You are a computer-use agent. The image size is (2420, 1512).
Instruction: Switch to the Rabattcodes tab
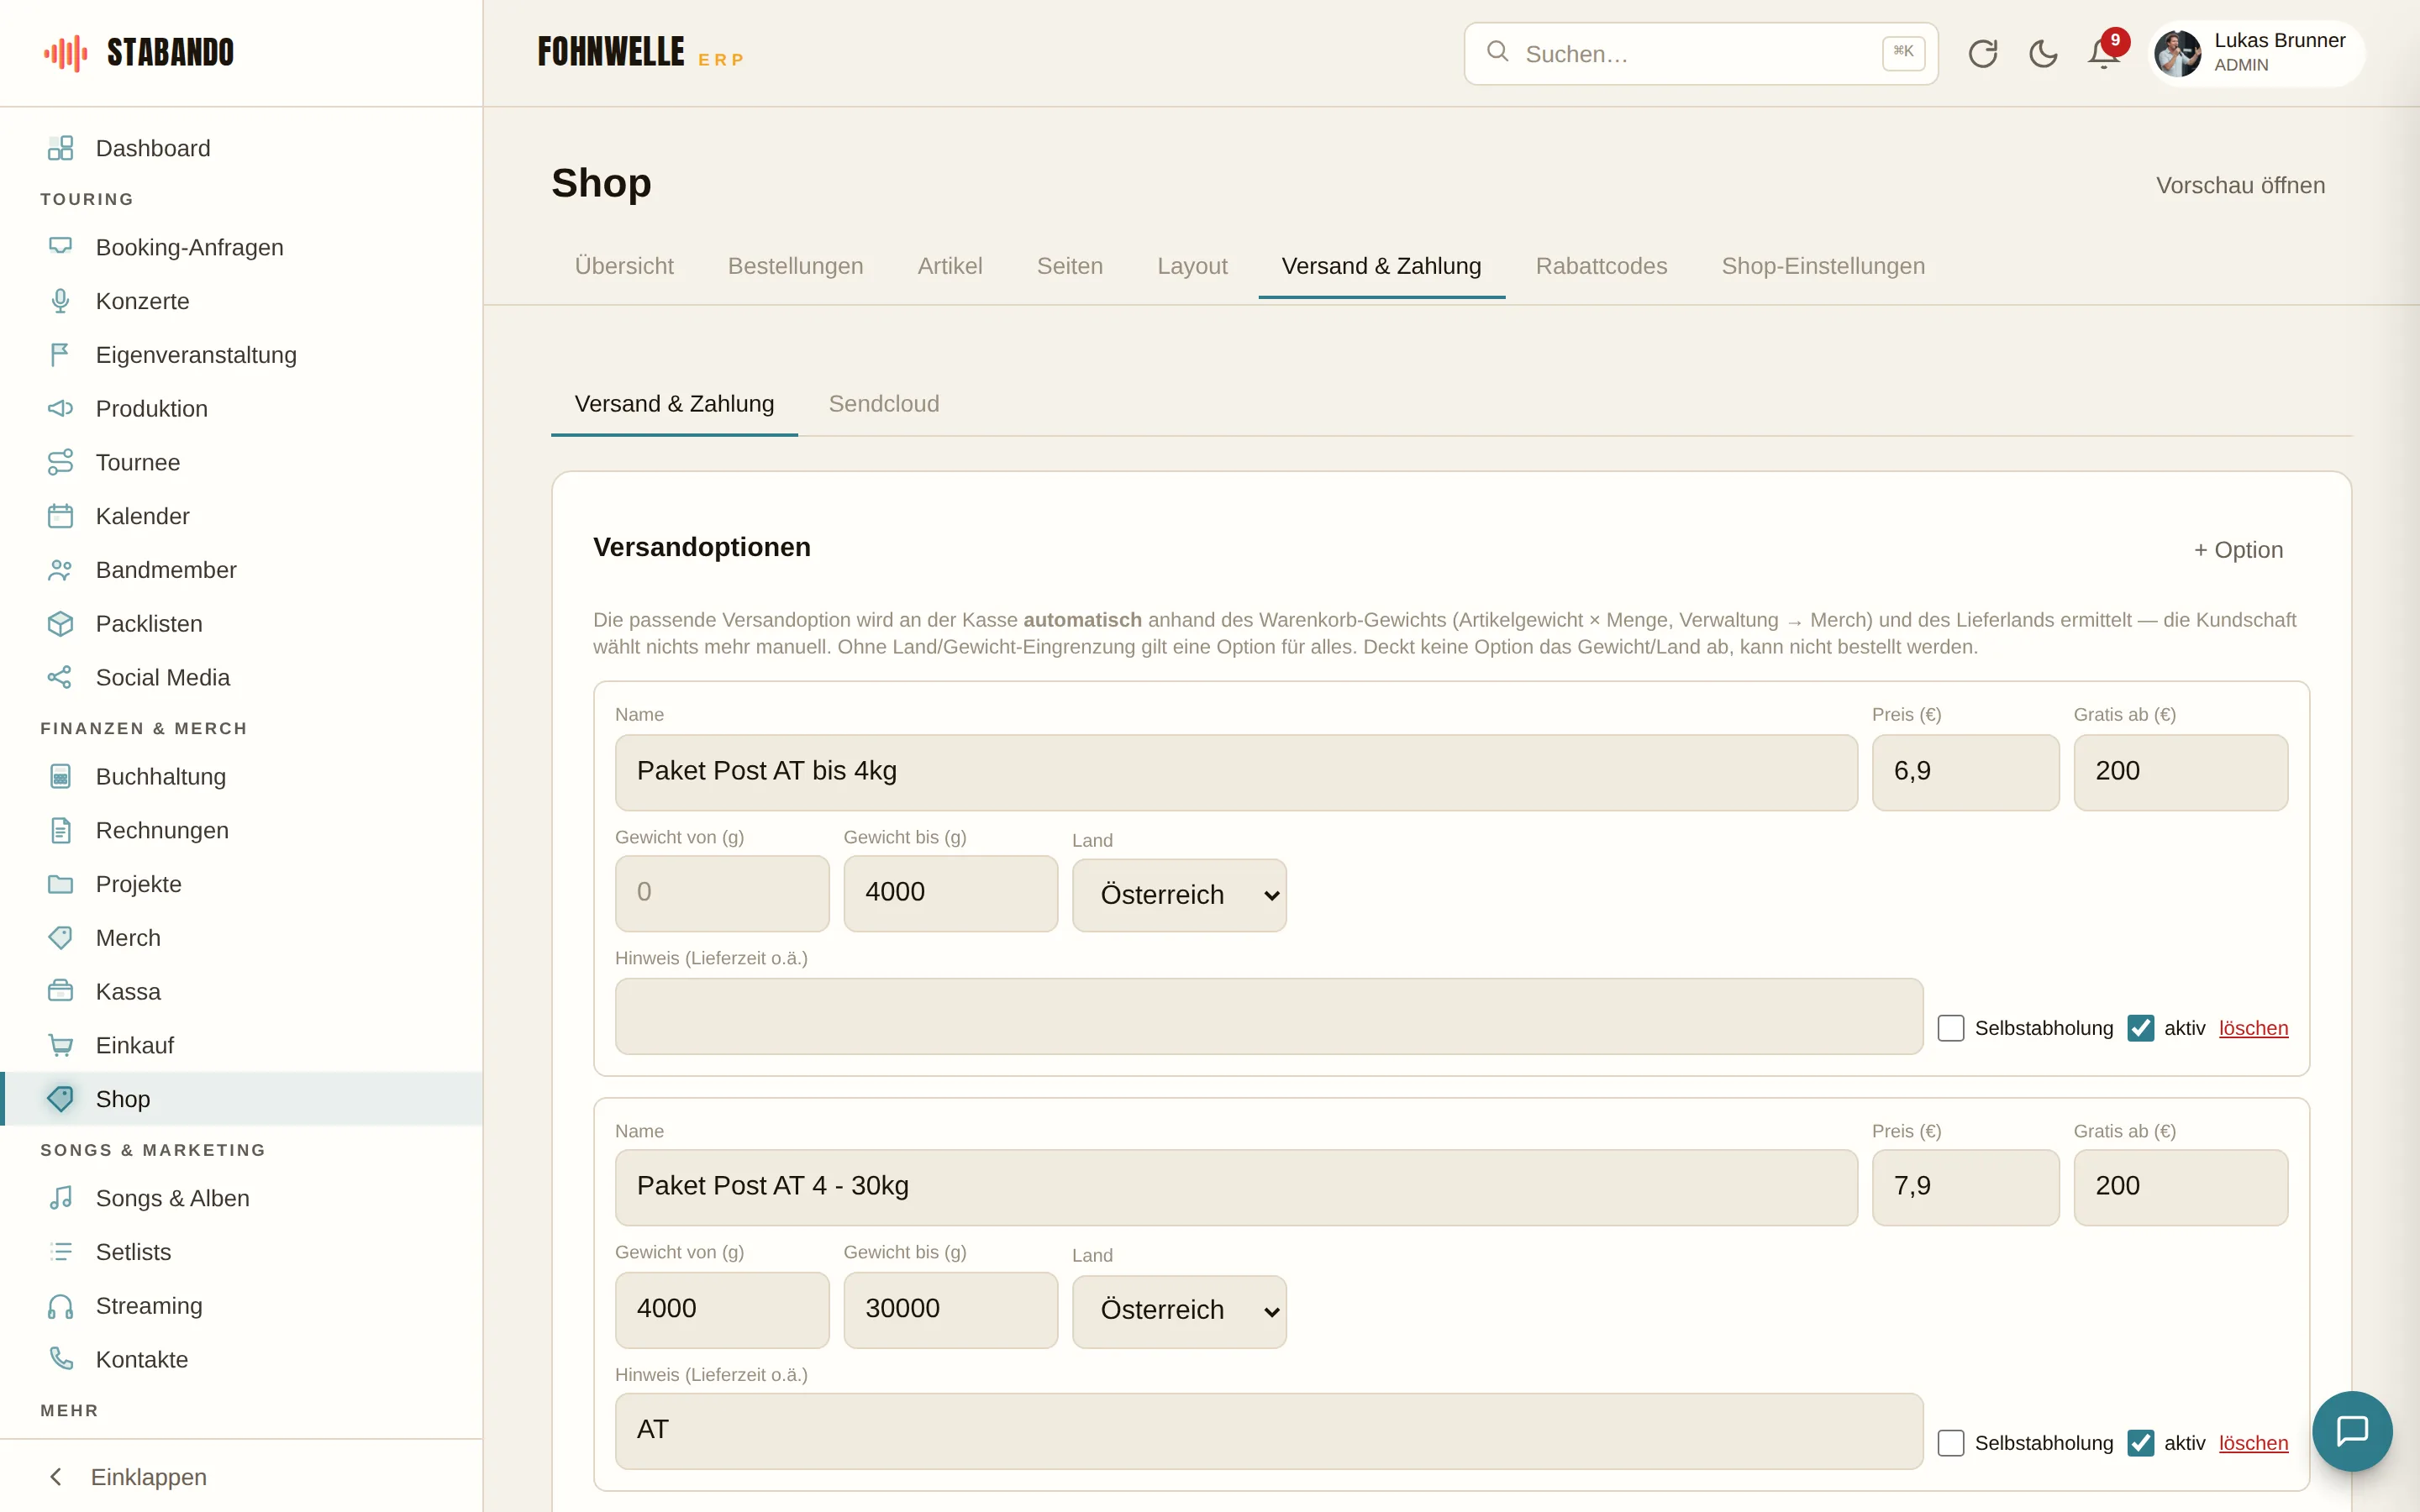(1601, 266)
